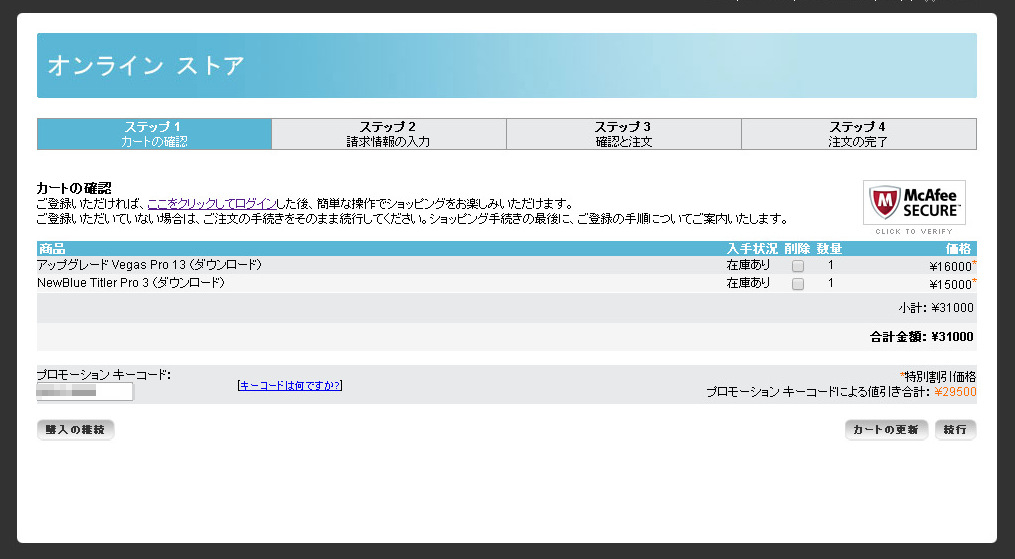Screen dimensions: 1015x559
Task: Click the ¥29500 promotion discount total
Action: 955,391
